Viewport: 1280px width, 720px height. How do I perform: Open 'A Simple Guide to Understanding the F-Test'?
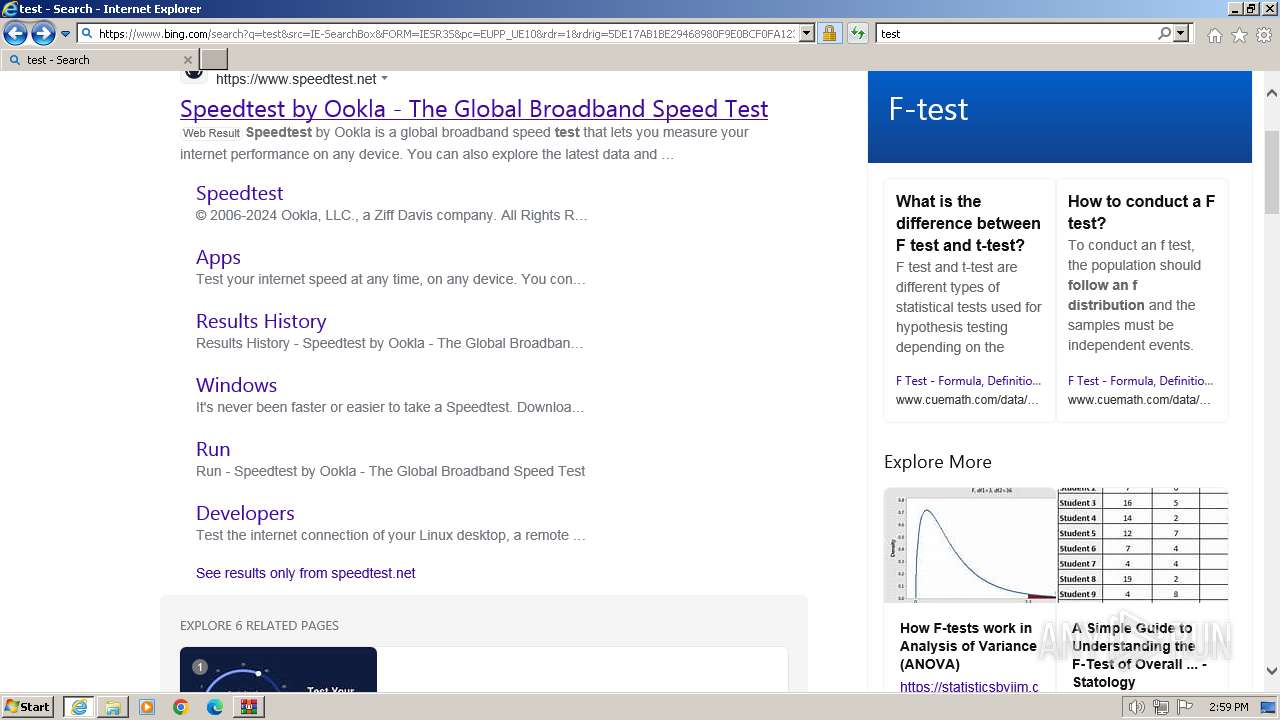tap(1140, 655)
